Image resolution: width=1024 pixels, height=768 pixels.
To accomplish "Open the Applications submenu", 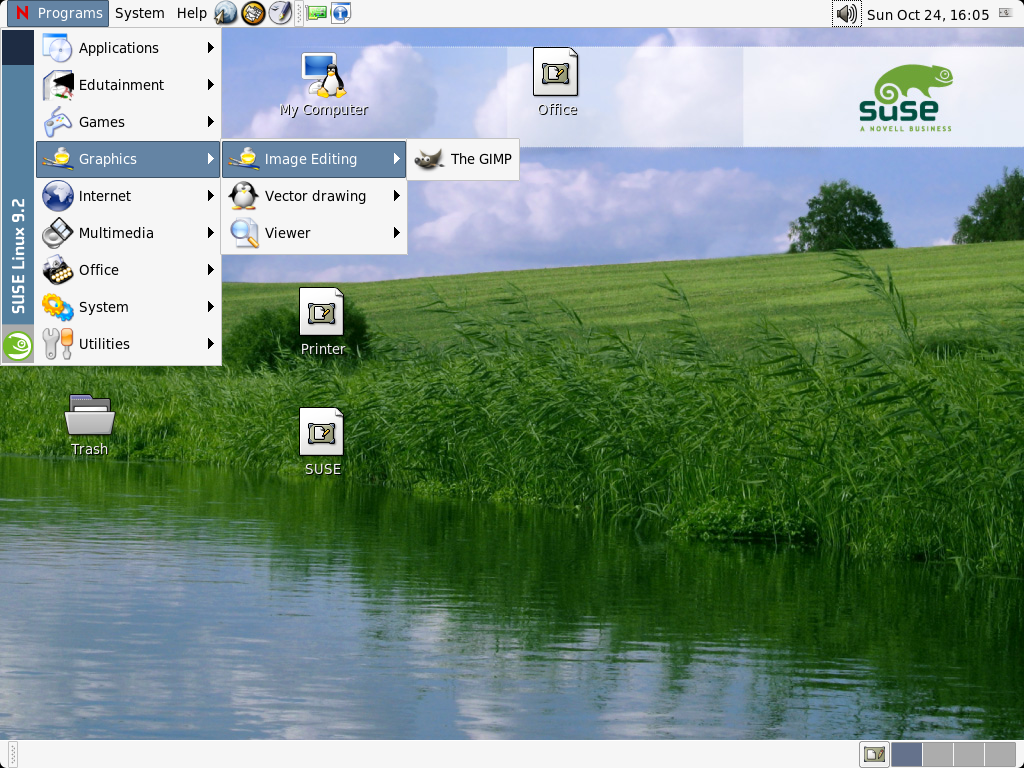I will (128, 48).
